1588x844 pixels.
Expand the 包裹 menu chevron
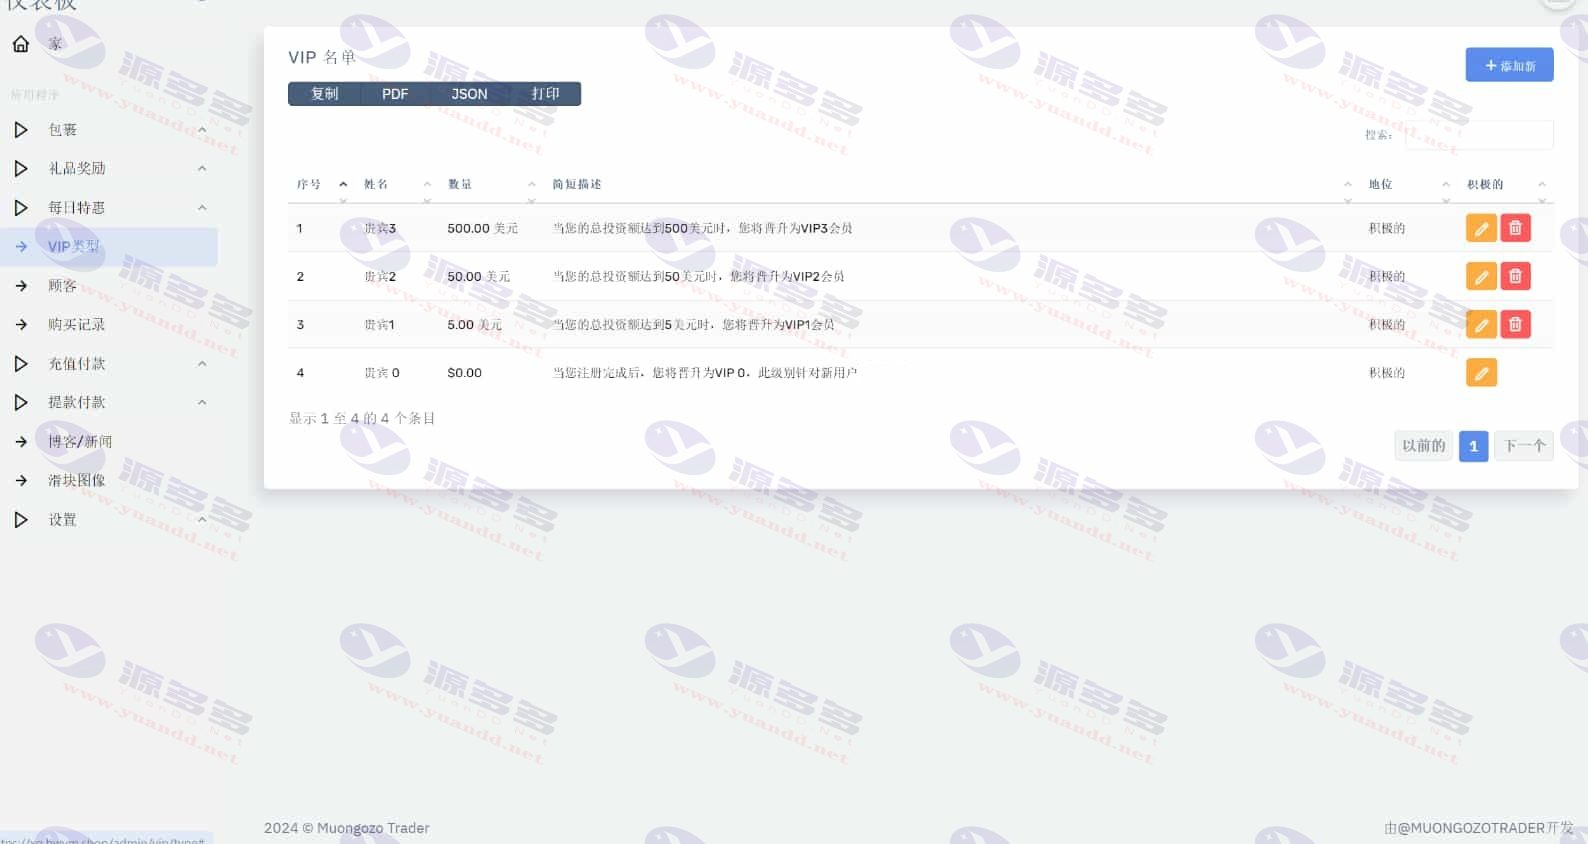coord(202,130)
